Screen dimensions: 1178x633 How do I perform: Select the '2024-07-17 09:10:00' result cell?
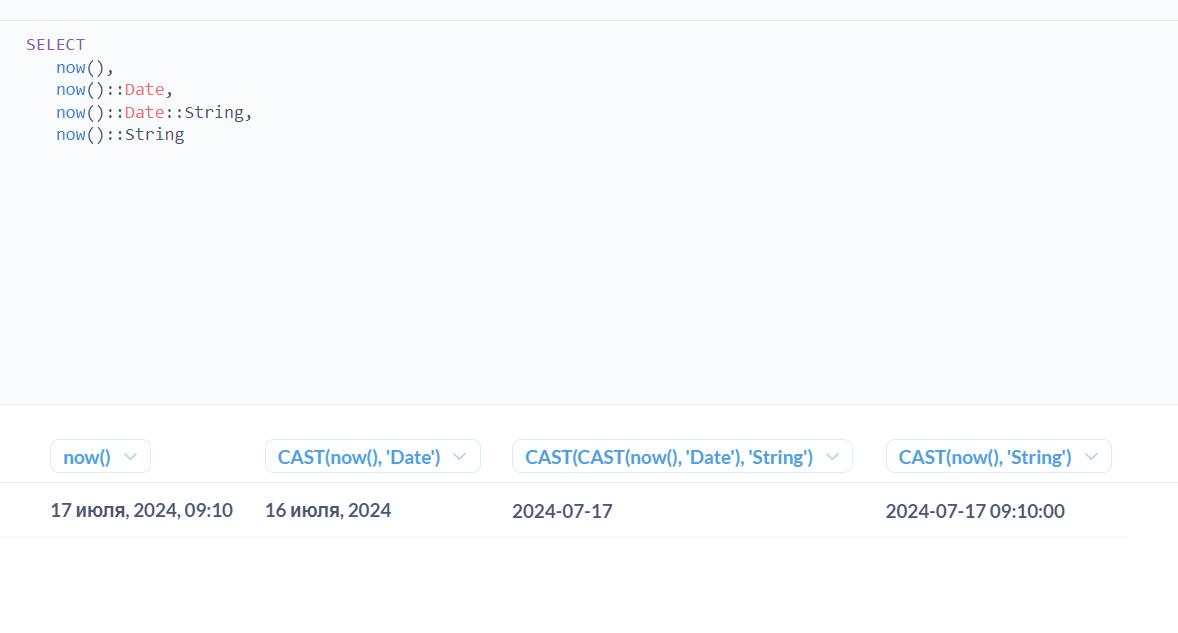pos(974,511)
